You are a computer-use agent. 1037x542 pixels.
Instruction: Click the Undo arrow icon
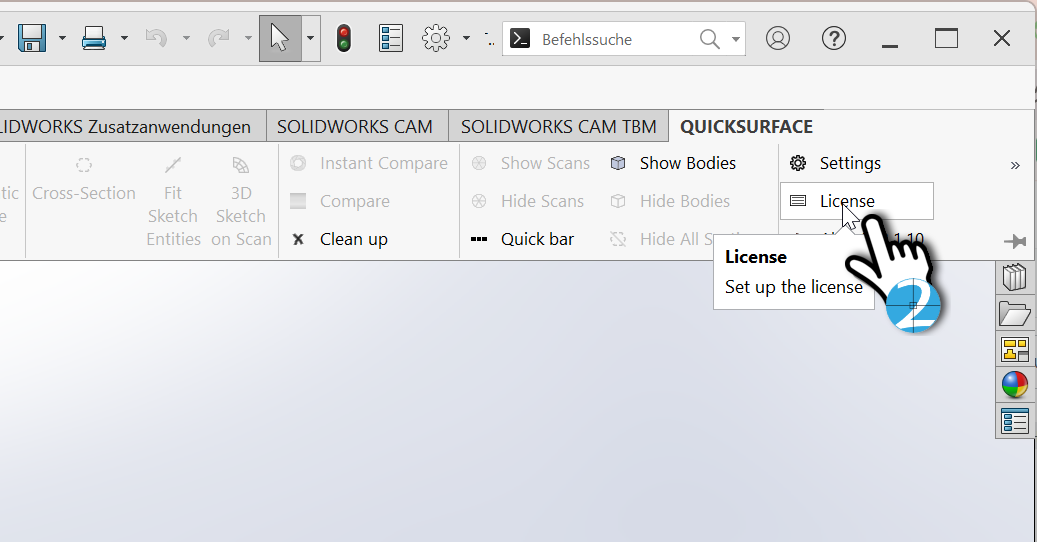tap(156, 38)
